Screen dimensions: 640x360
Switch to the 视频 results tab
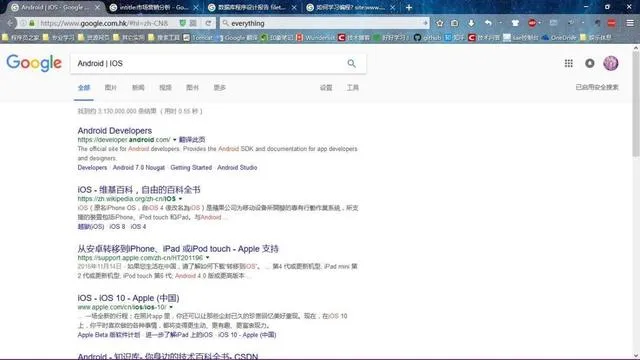(165, 88)
